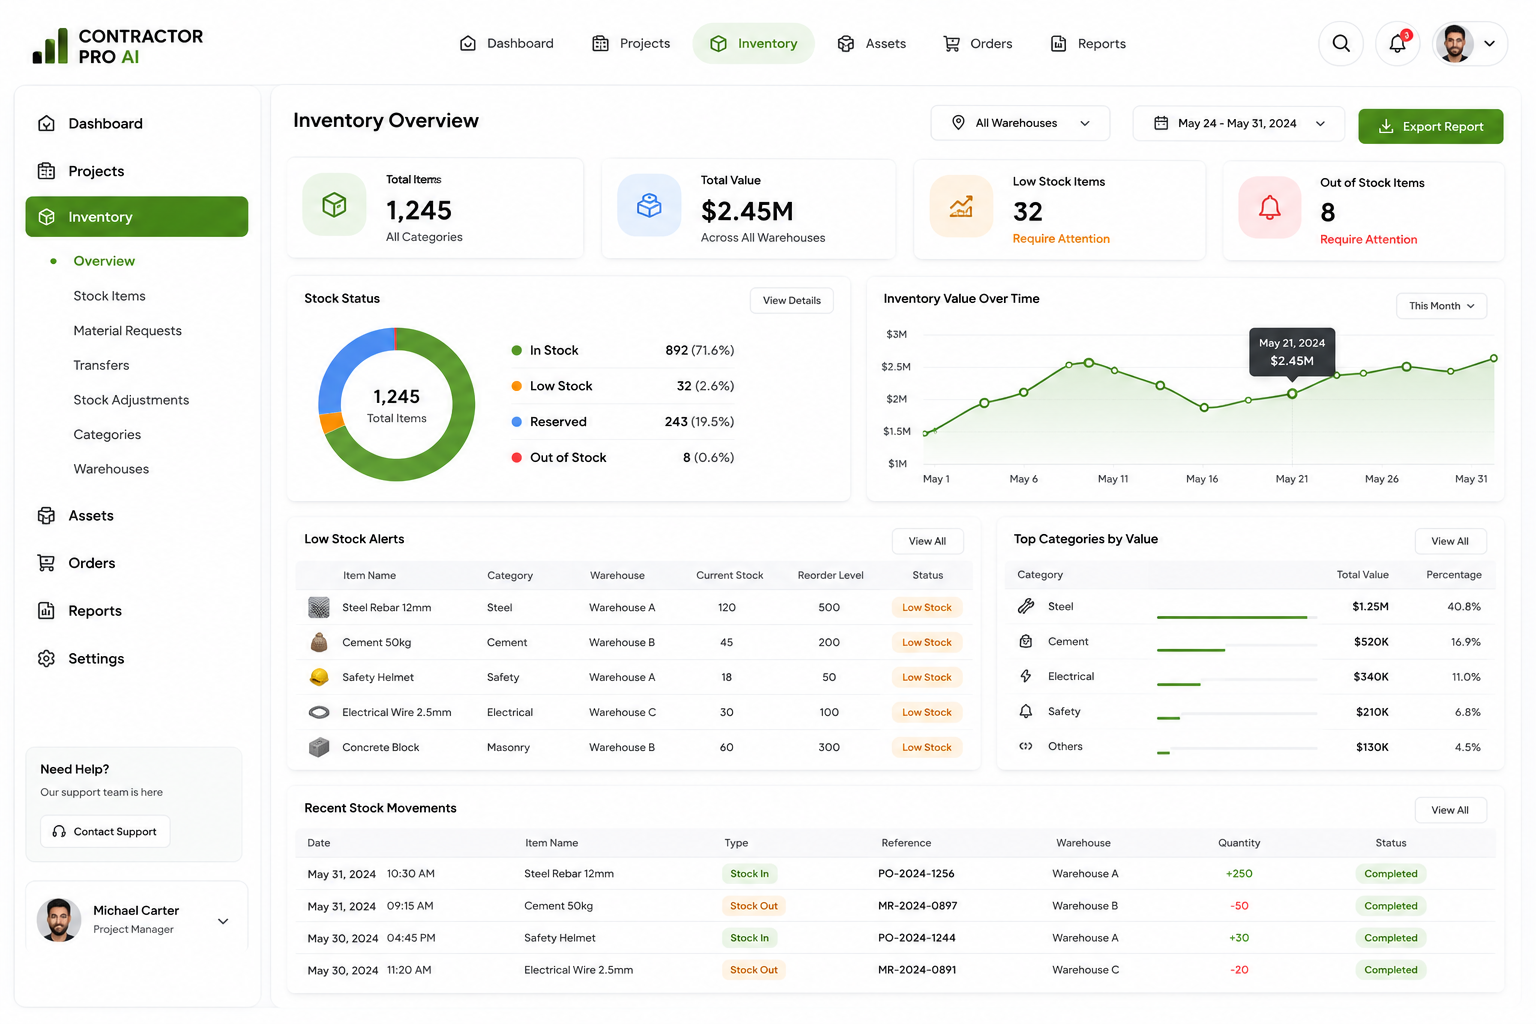Select Stock Adjustments in the sidebar
The height and width of the screenshot is (1024, 1536).
pos(131,400)
